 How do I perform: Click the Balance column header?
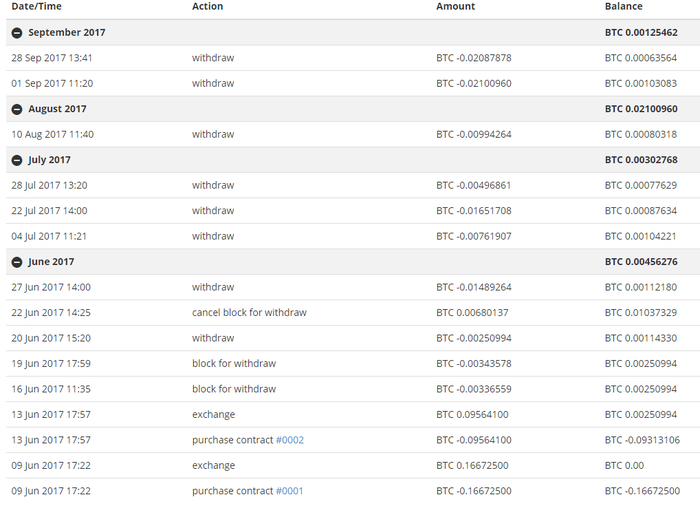[x=624, y=6]
